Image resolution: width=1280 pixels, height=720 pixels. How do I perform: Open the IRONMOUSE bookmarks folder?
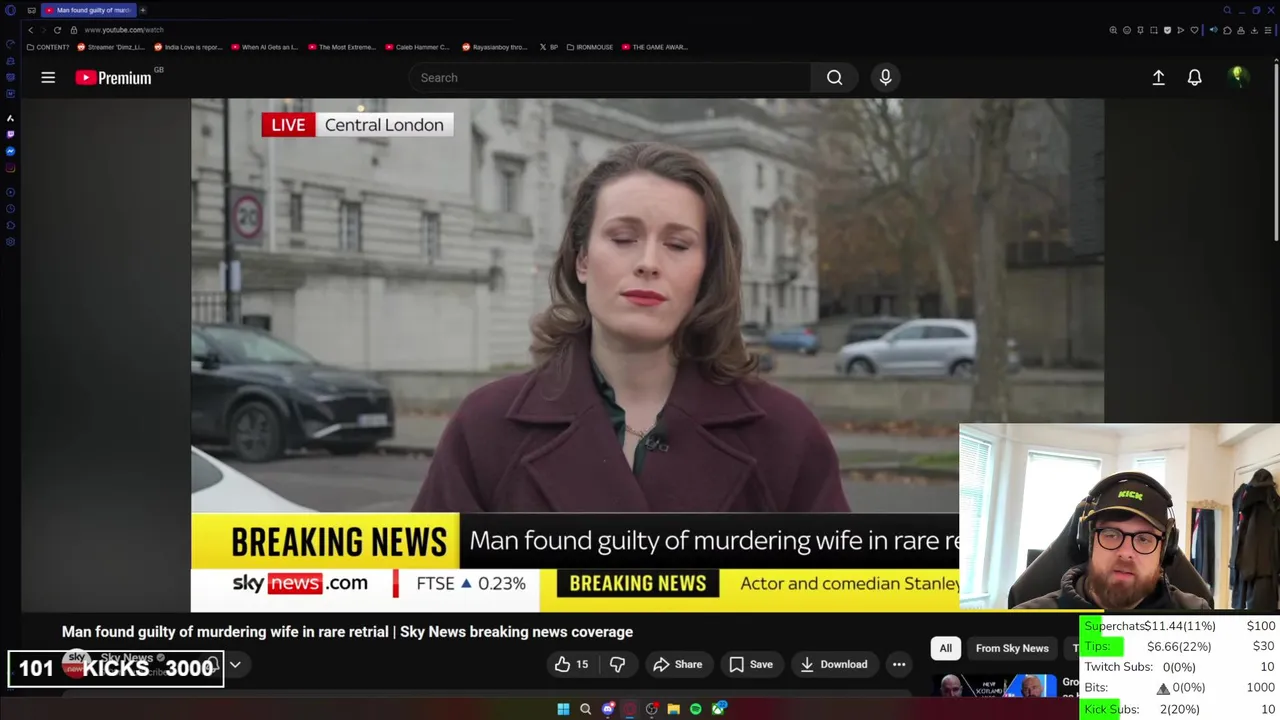589,47
